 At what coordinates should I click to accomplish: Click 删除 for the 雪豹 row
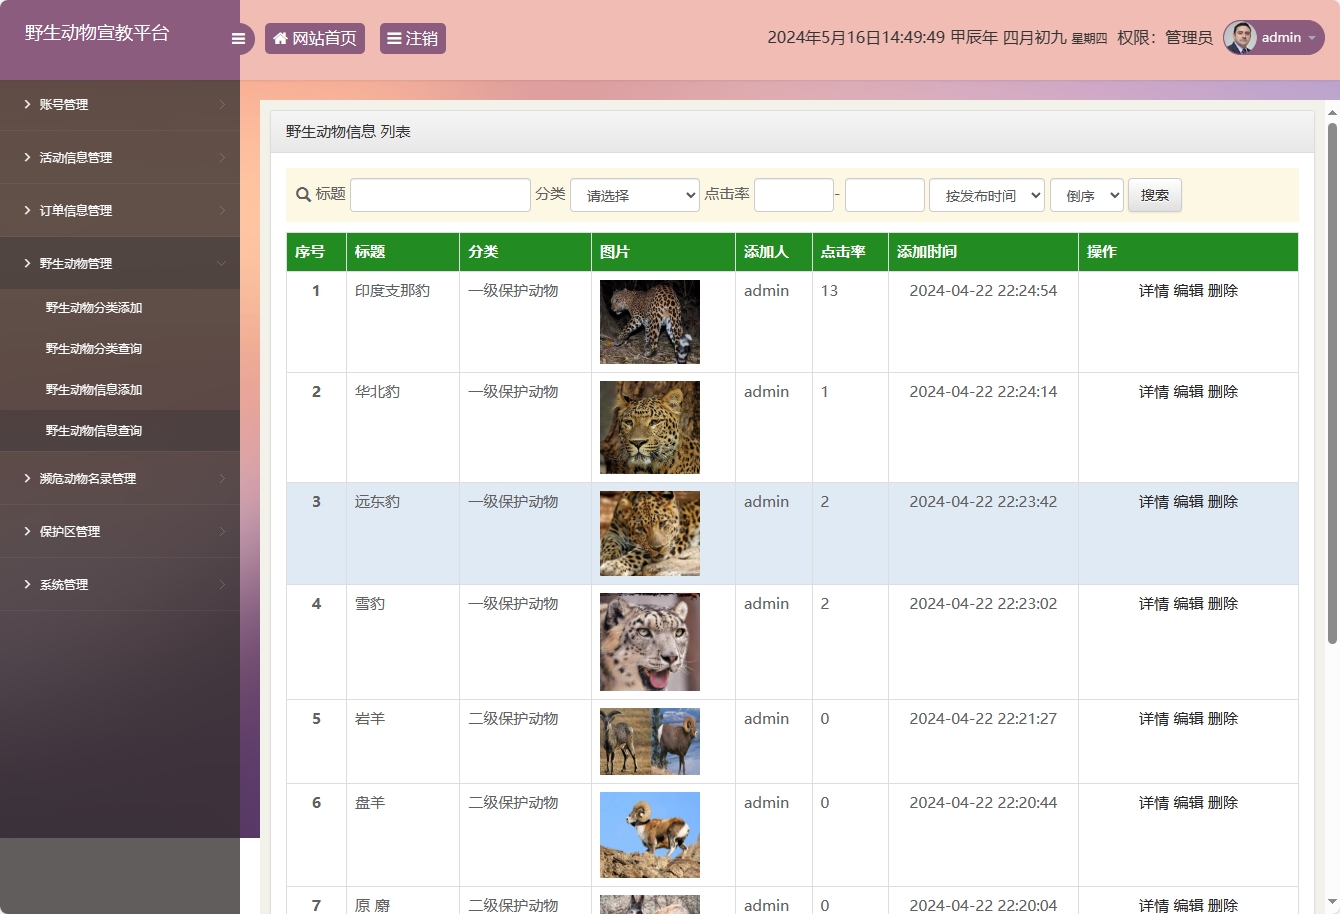pyautogui.click(x=1223, y=604)
